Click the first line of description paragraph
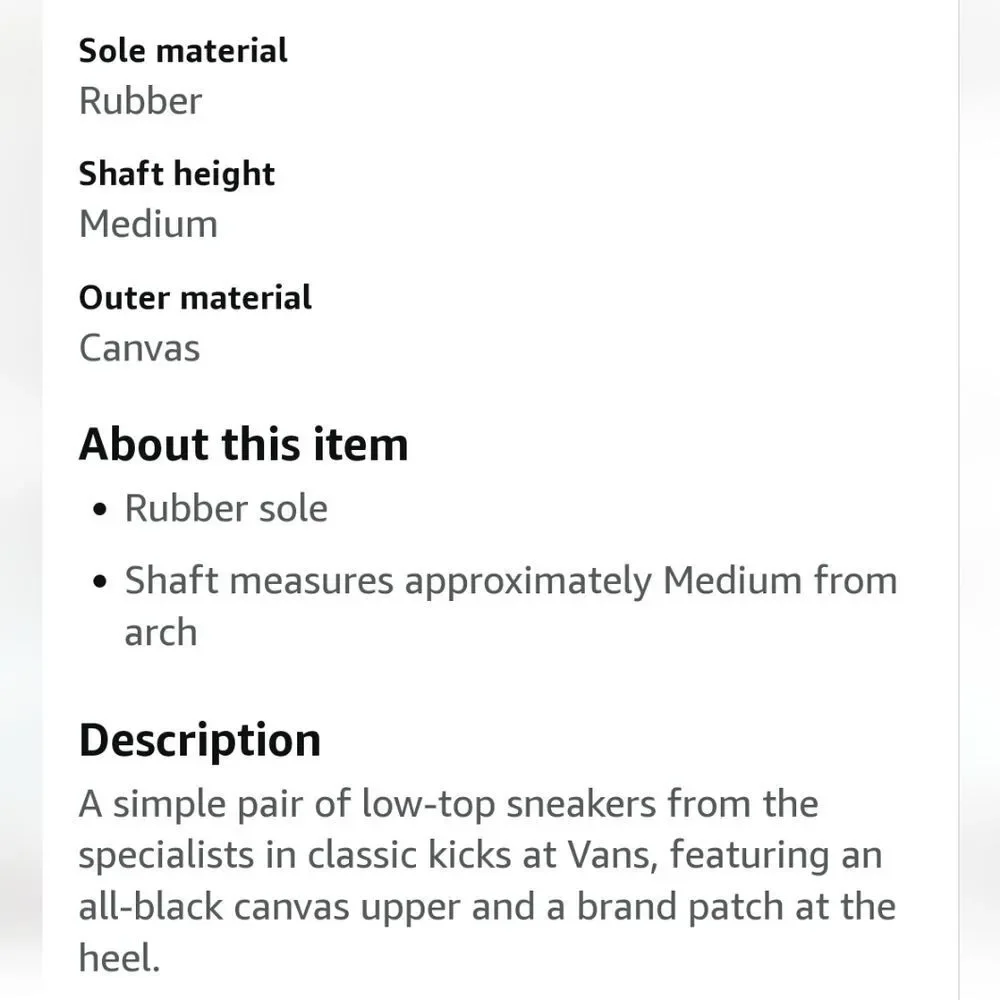 click(x=448, y=804)
